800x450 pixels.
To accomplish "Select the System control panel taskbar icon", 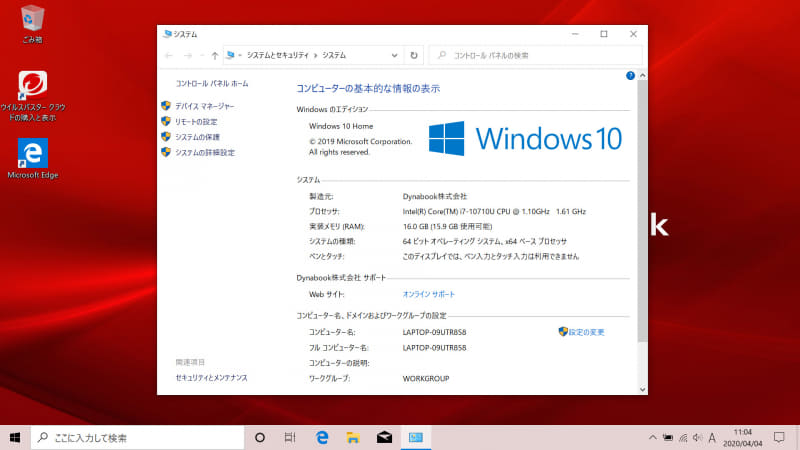I will point(416,438).
